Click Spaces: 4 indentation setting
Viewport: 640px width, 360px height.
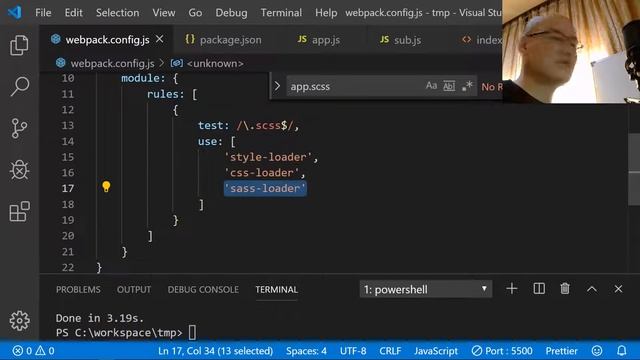[306, 351]
